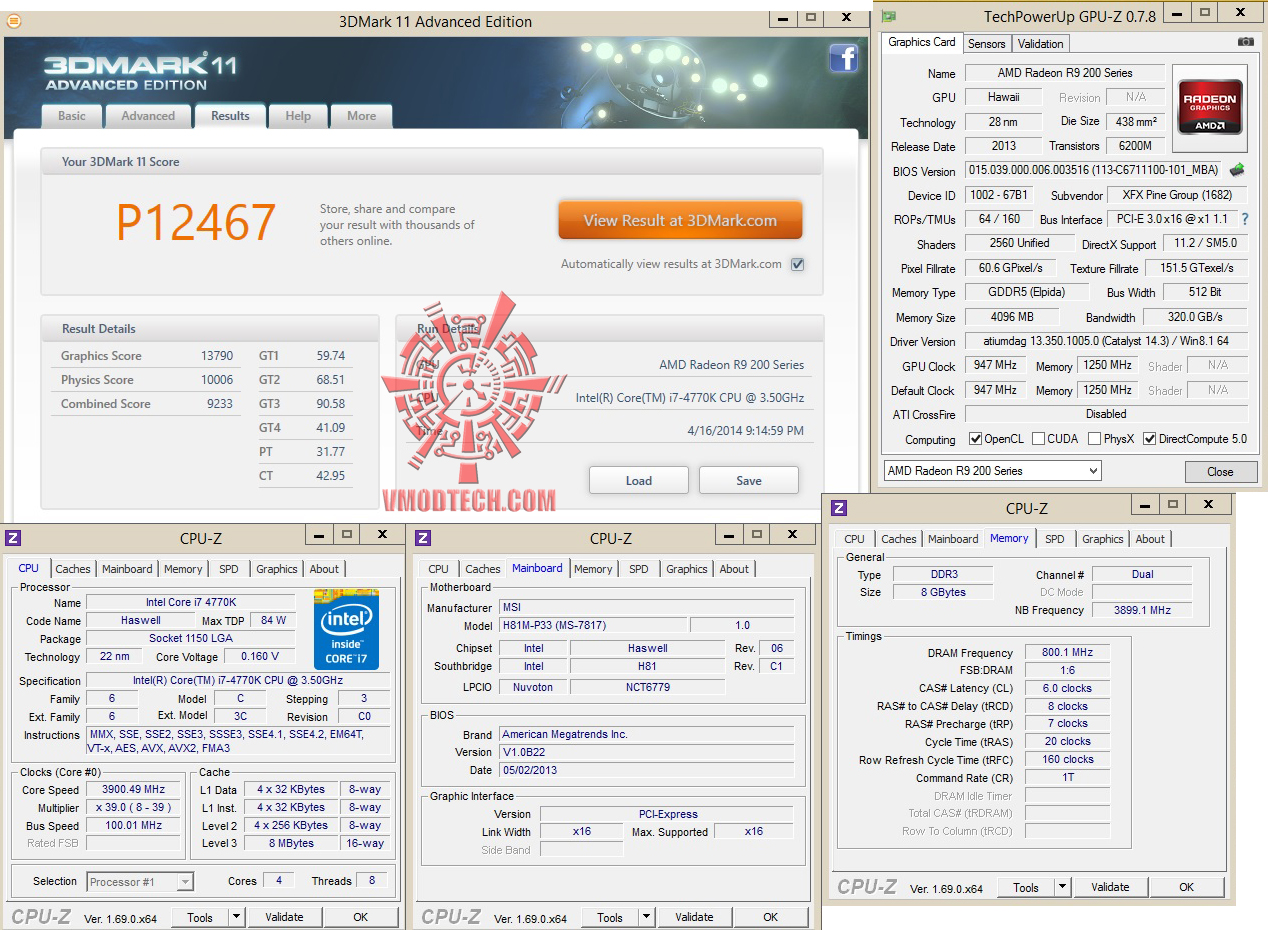This screenshot has height=930, width=1268.
Task: Toggle the PhysX checkbox in GPU-Z
Action: tap(1095, 439)
